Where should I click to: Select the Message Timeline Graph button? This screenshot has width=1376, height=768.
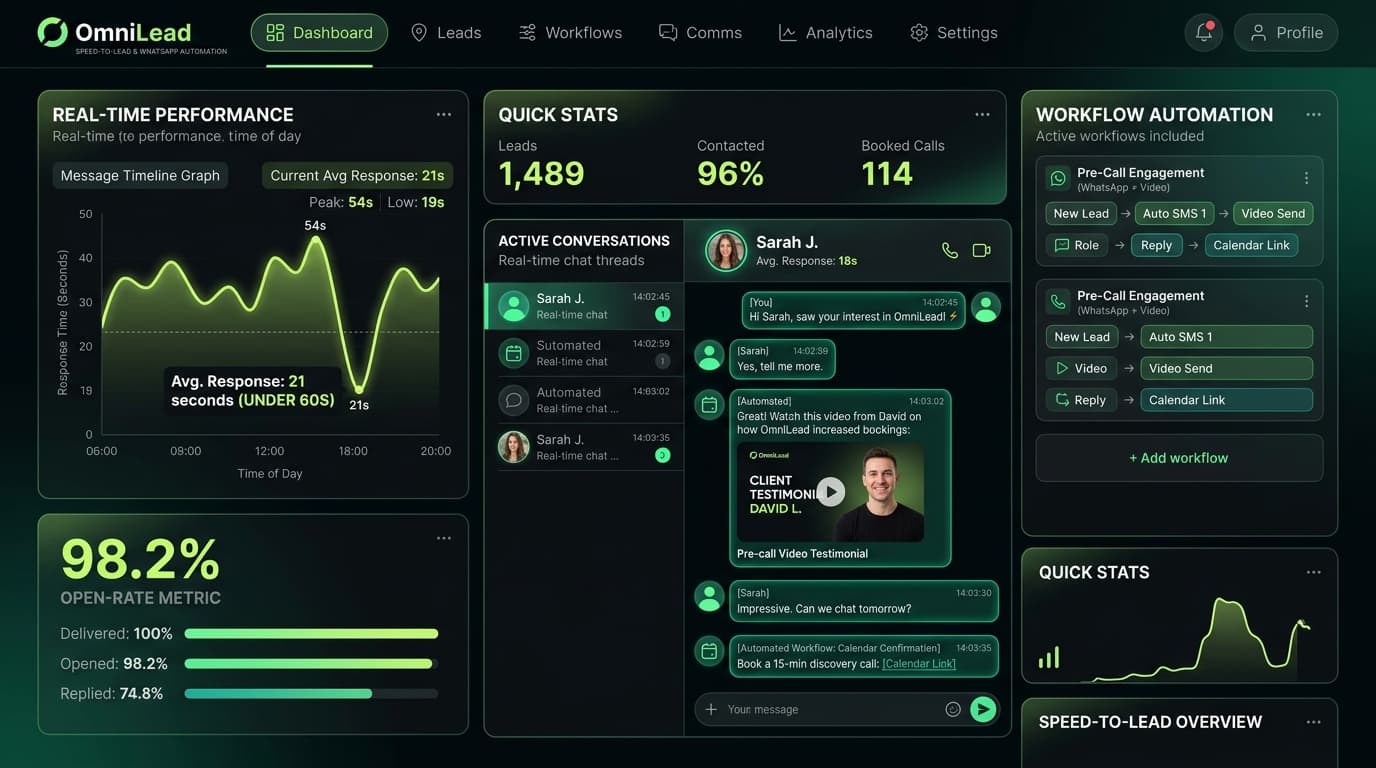pyautogui.click(x=140, y=176)
